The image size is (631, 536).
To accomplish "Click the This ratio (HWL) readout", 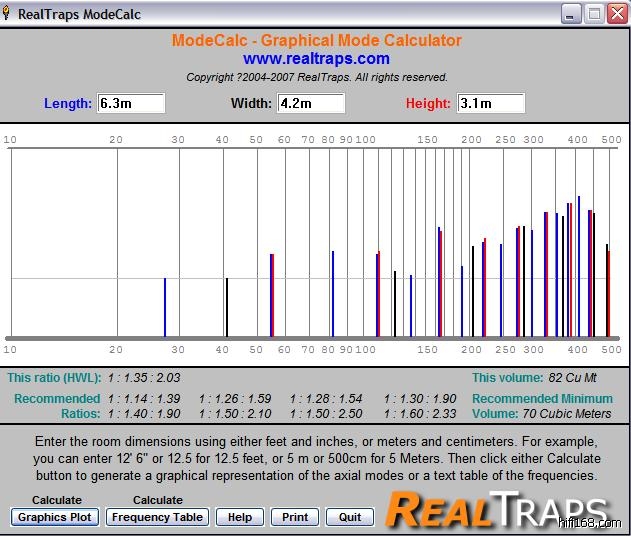I will click(94, 378).
